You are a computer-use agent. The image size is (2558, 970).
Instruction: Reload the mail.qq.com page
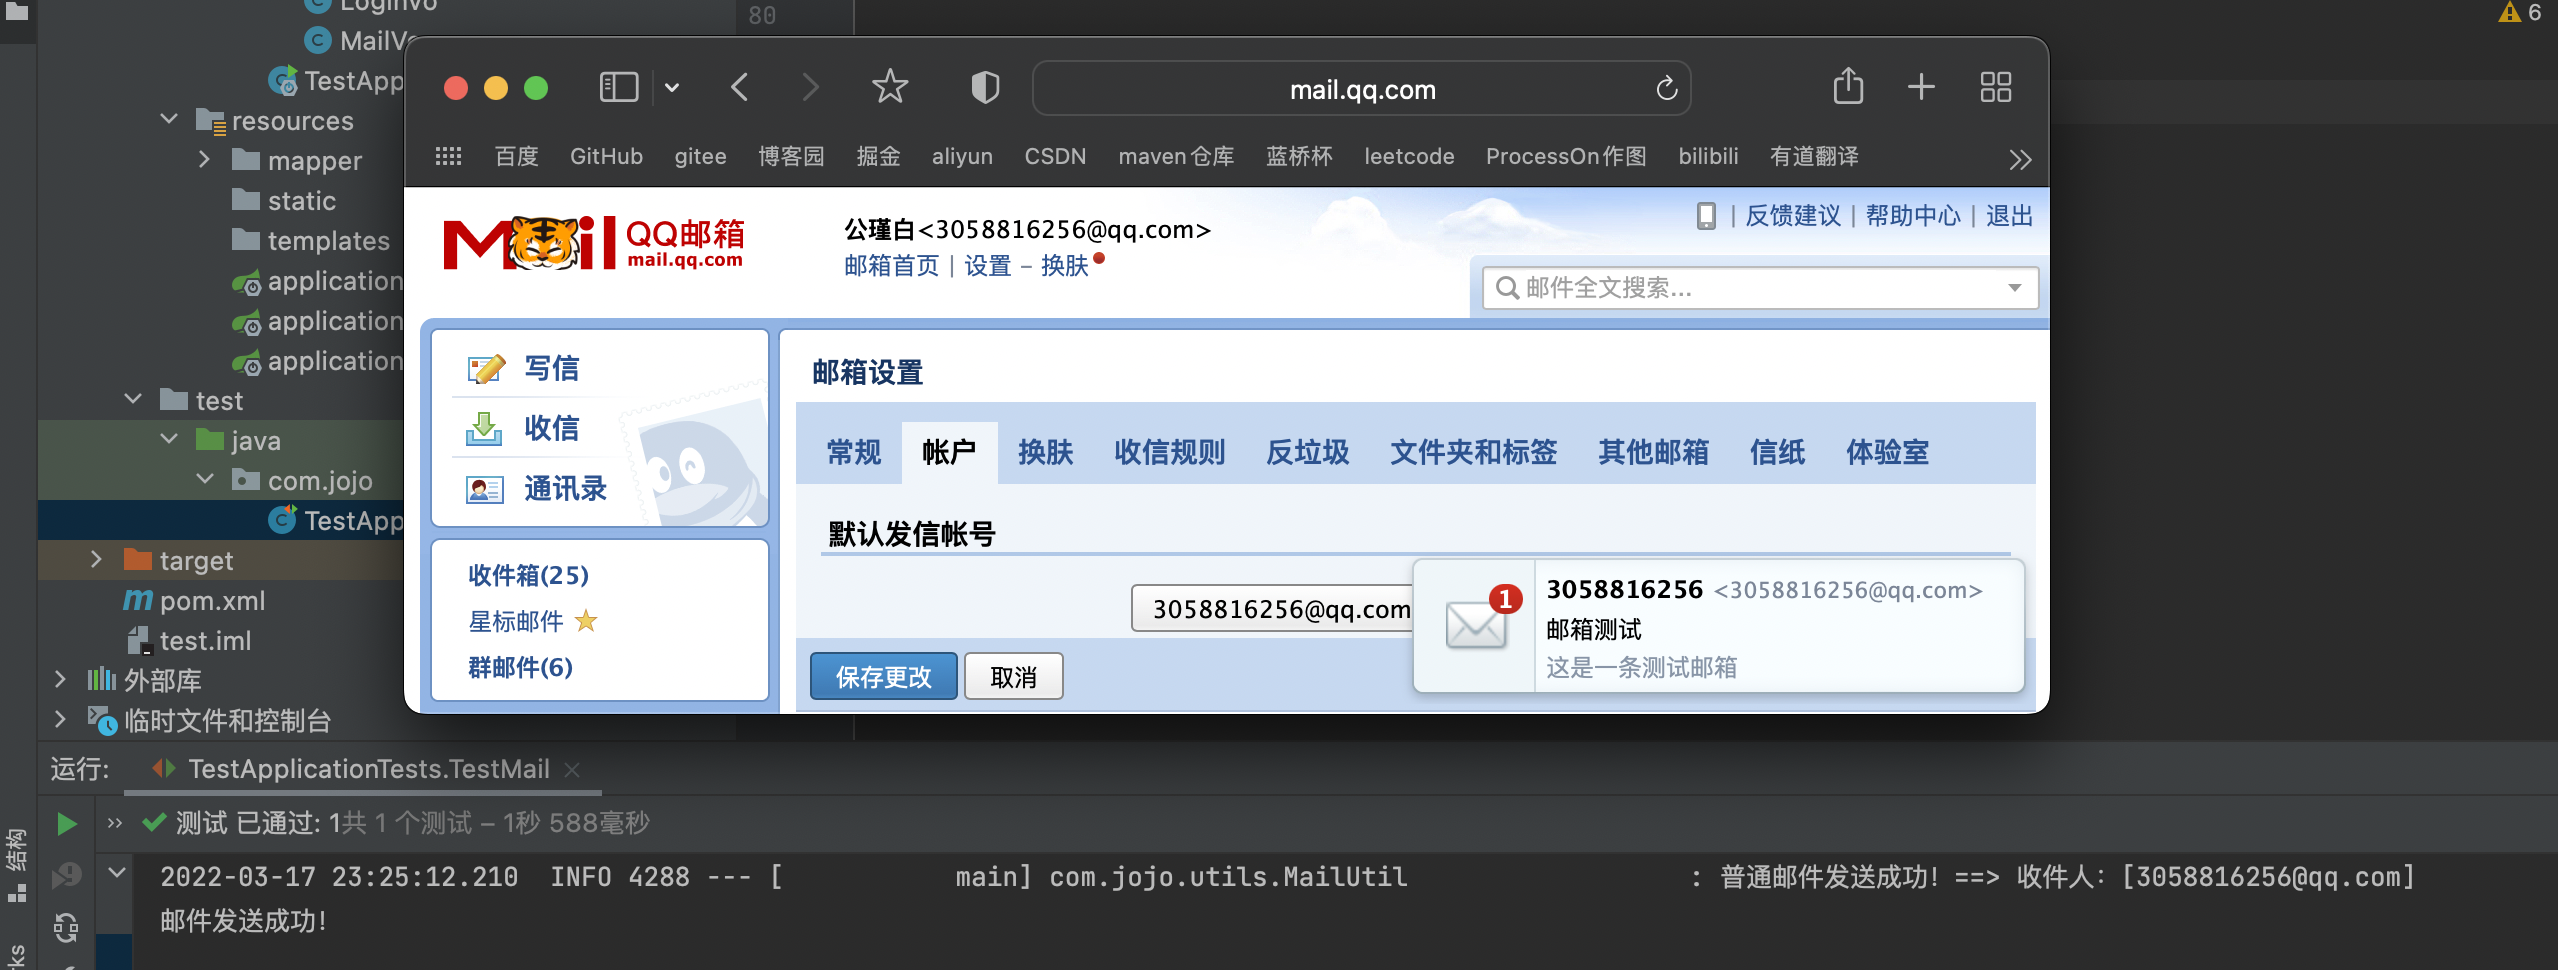coord(1666,89)
